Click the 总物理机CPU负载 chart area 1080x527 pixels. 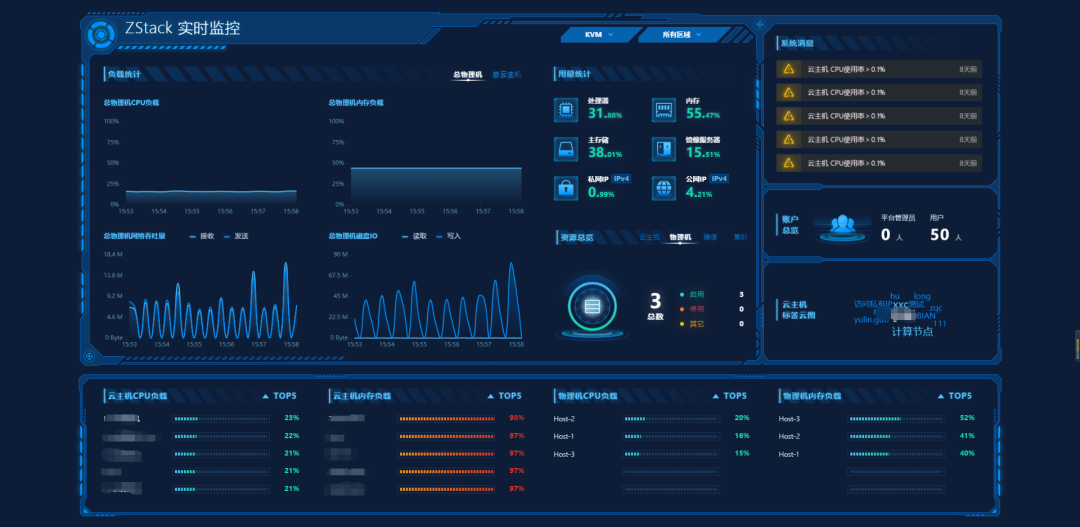(x=211, y=163)
